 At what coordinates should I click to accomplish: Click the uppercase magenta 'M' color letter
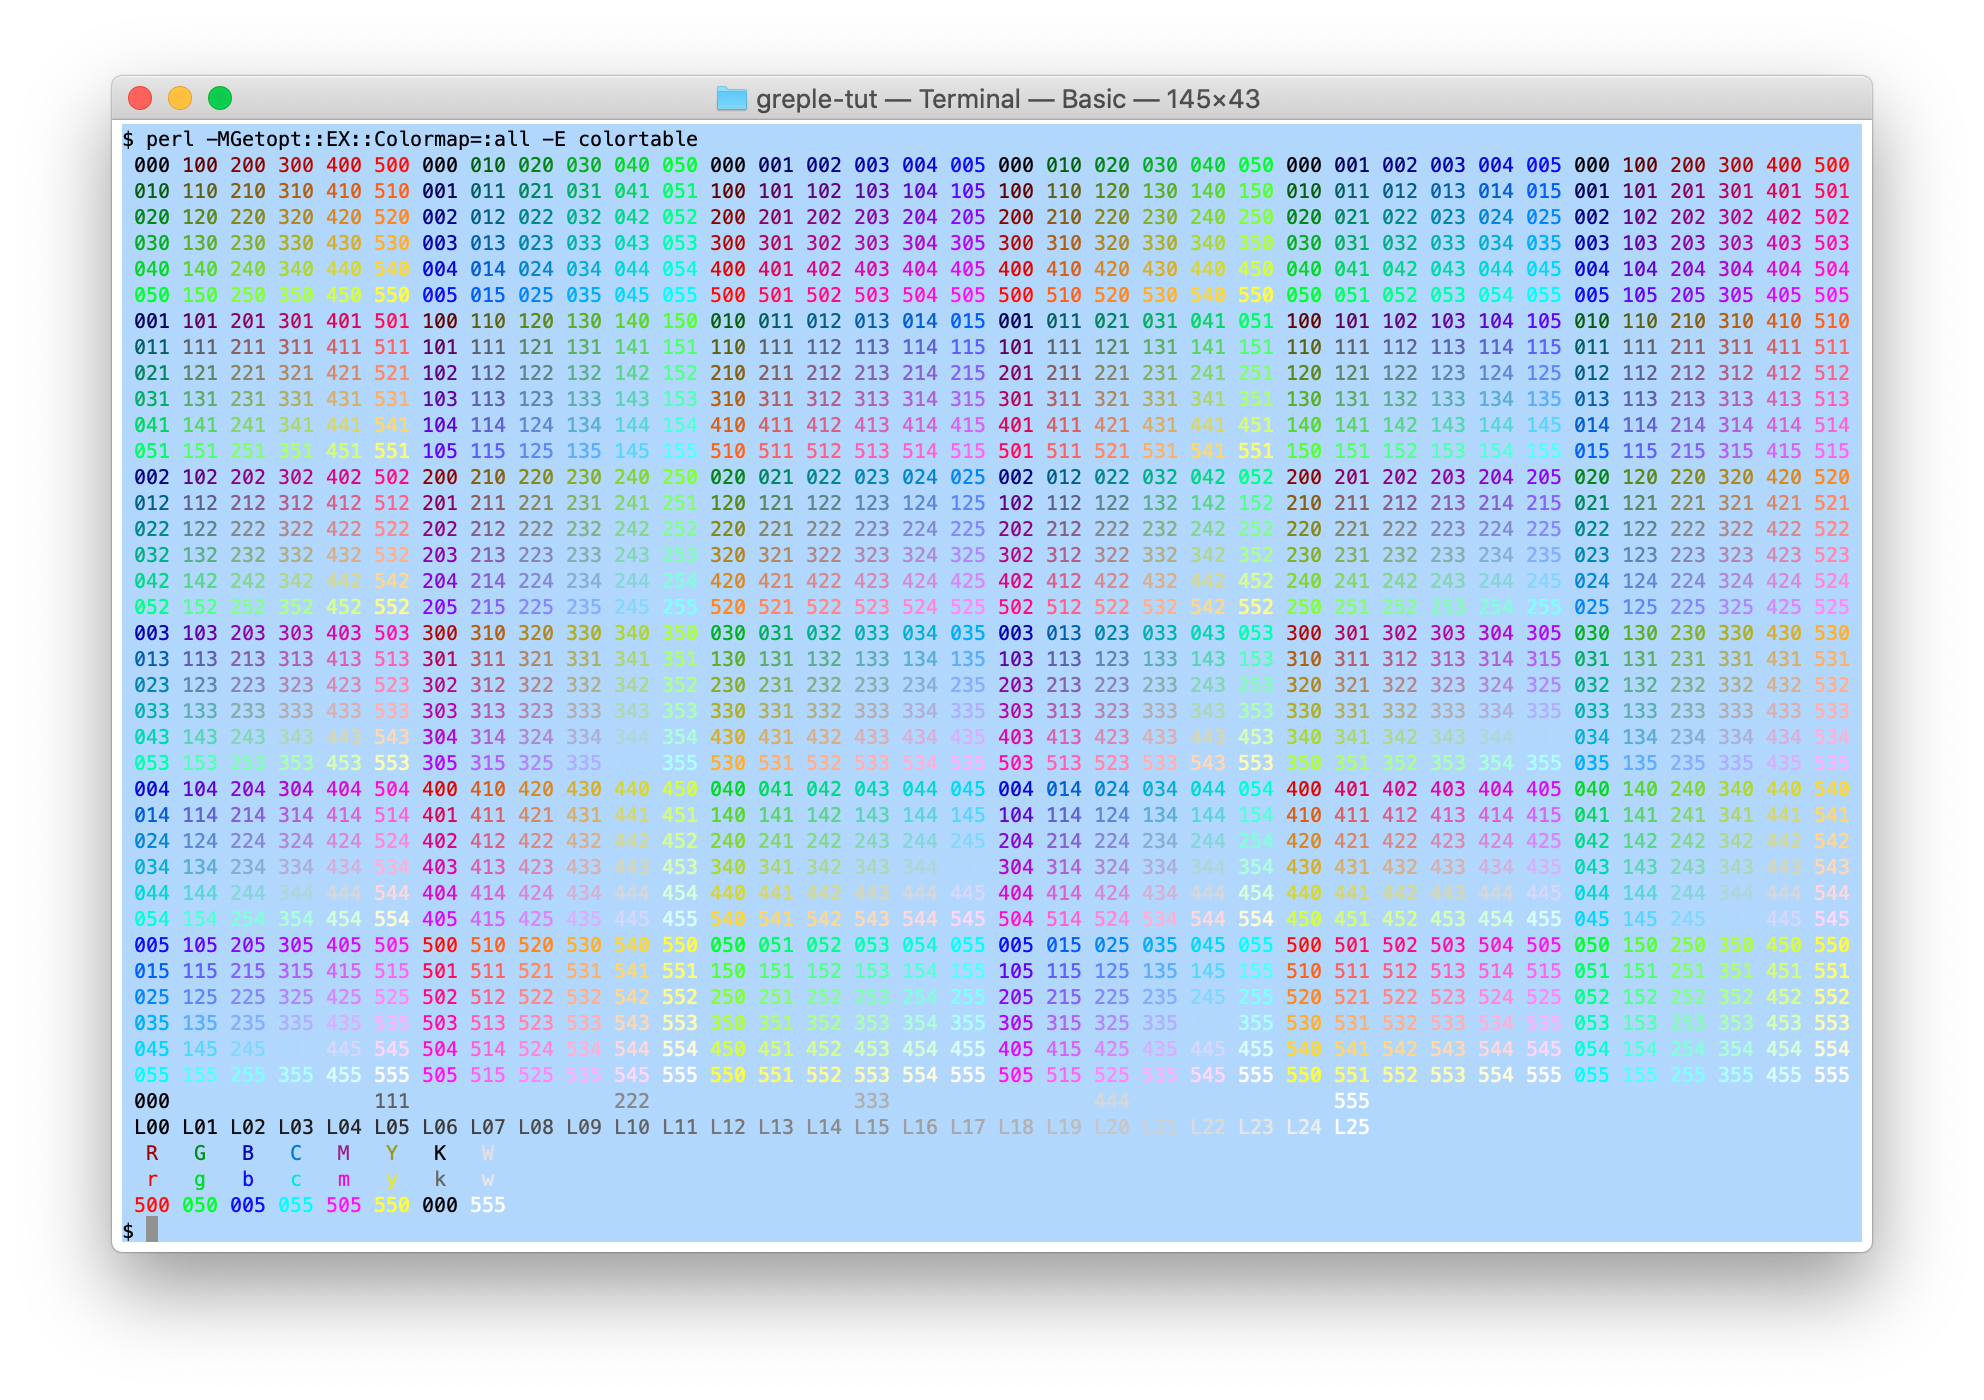point(344,1153)
